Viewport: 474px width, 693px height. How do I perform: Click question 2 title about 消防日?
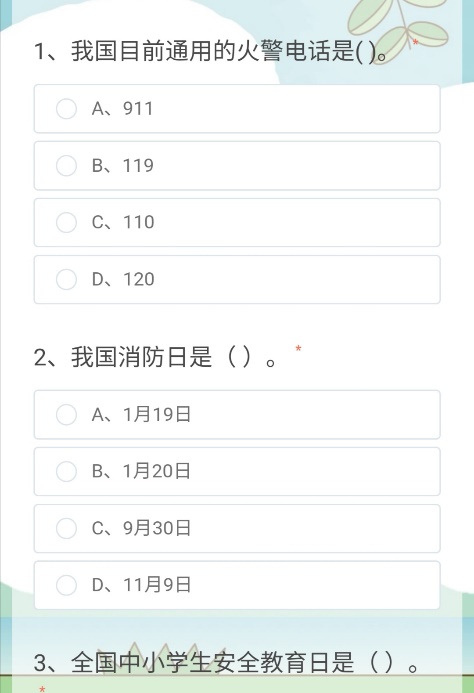click(x=156, y=357)
